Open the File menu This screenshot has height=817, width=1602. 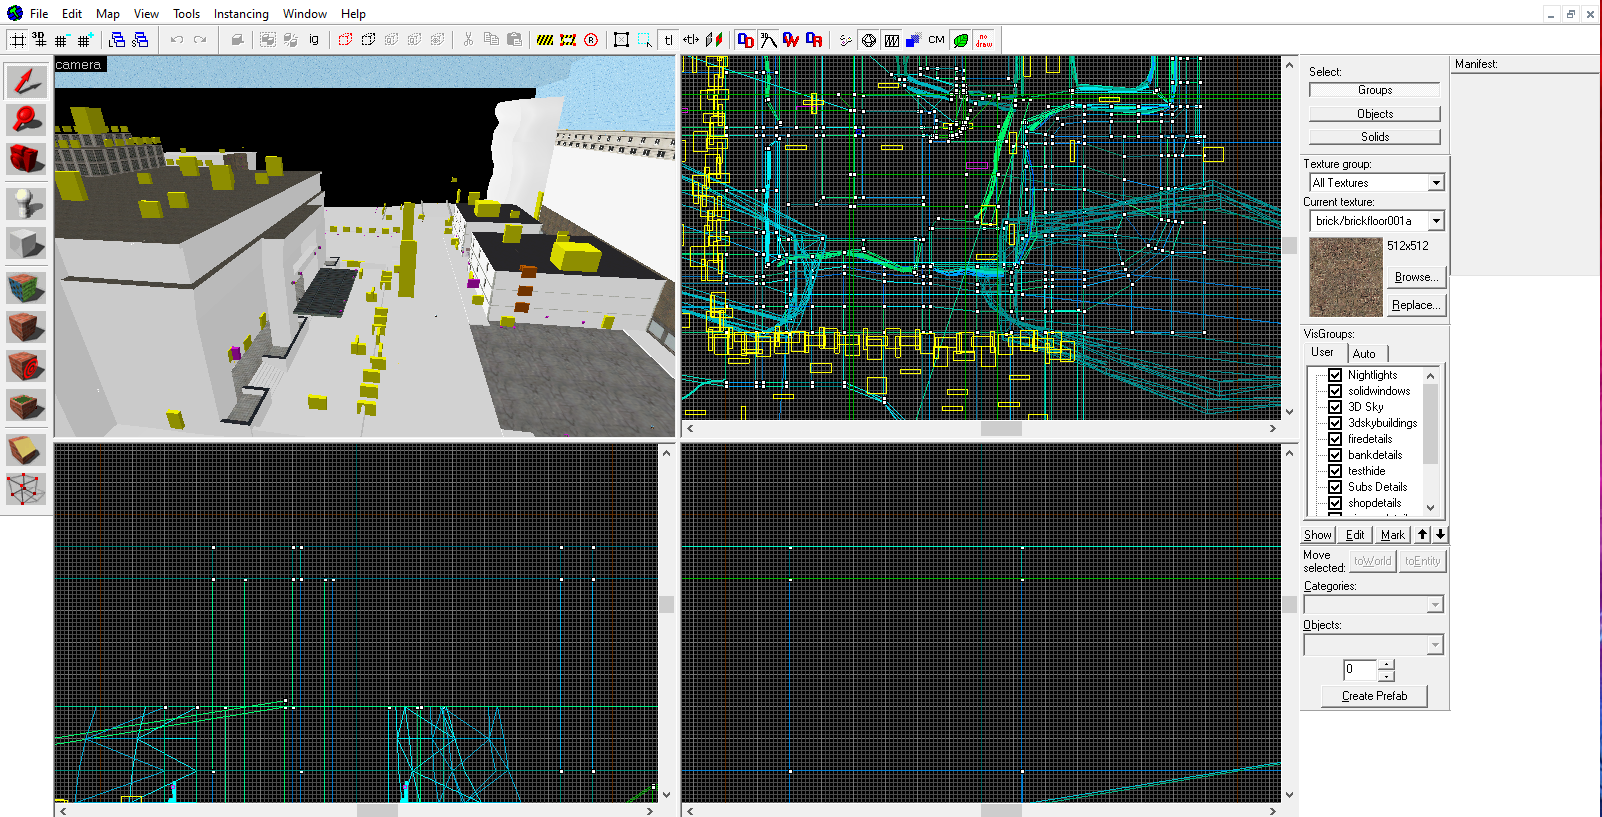pyautogui.click(x=39, y=14)
